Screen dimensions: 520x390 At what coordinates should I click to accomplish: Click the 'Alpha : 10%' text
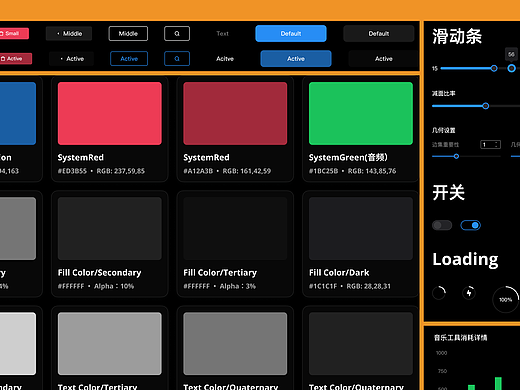coord(114,286)
